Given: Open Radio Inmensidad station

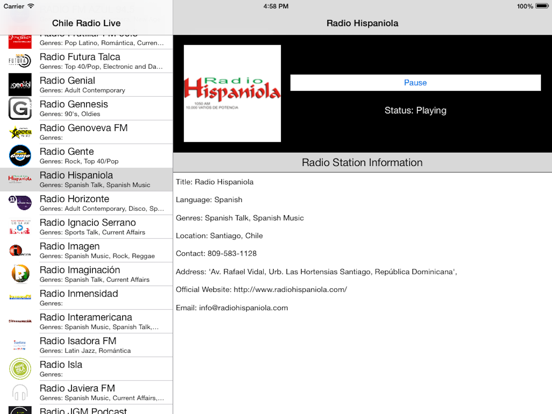Looking at the screenshot, I should 86,297.
